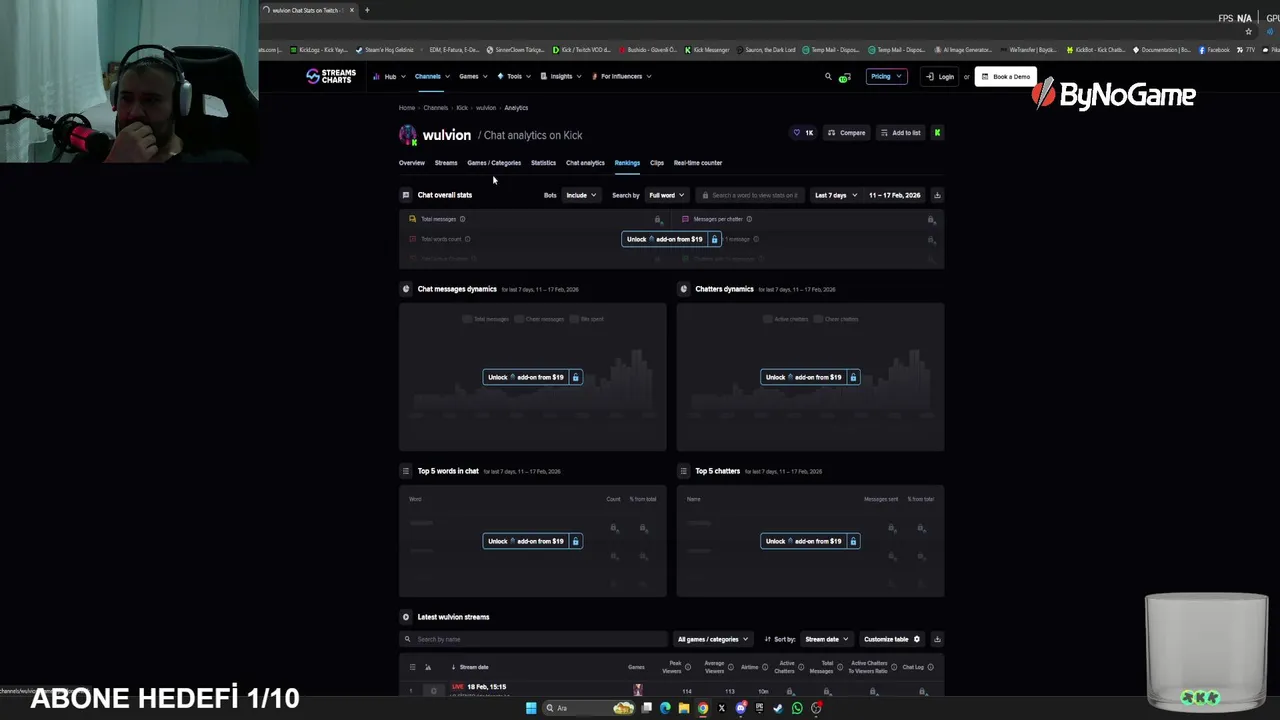Open Microsoft Edge from the taskbar

(665, 708)
